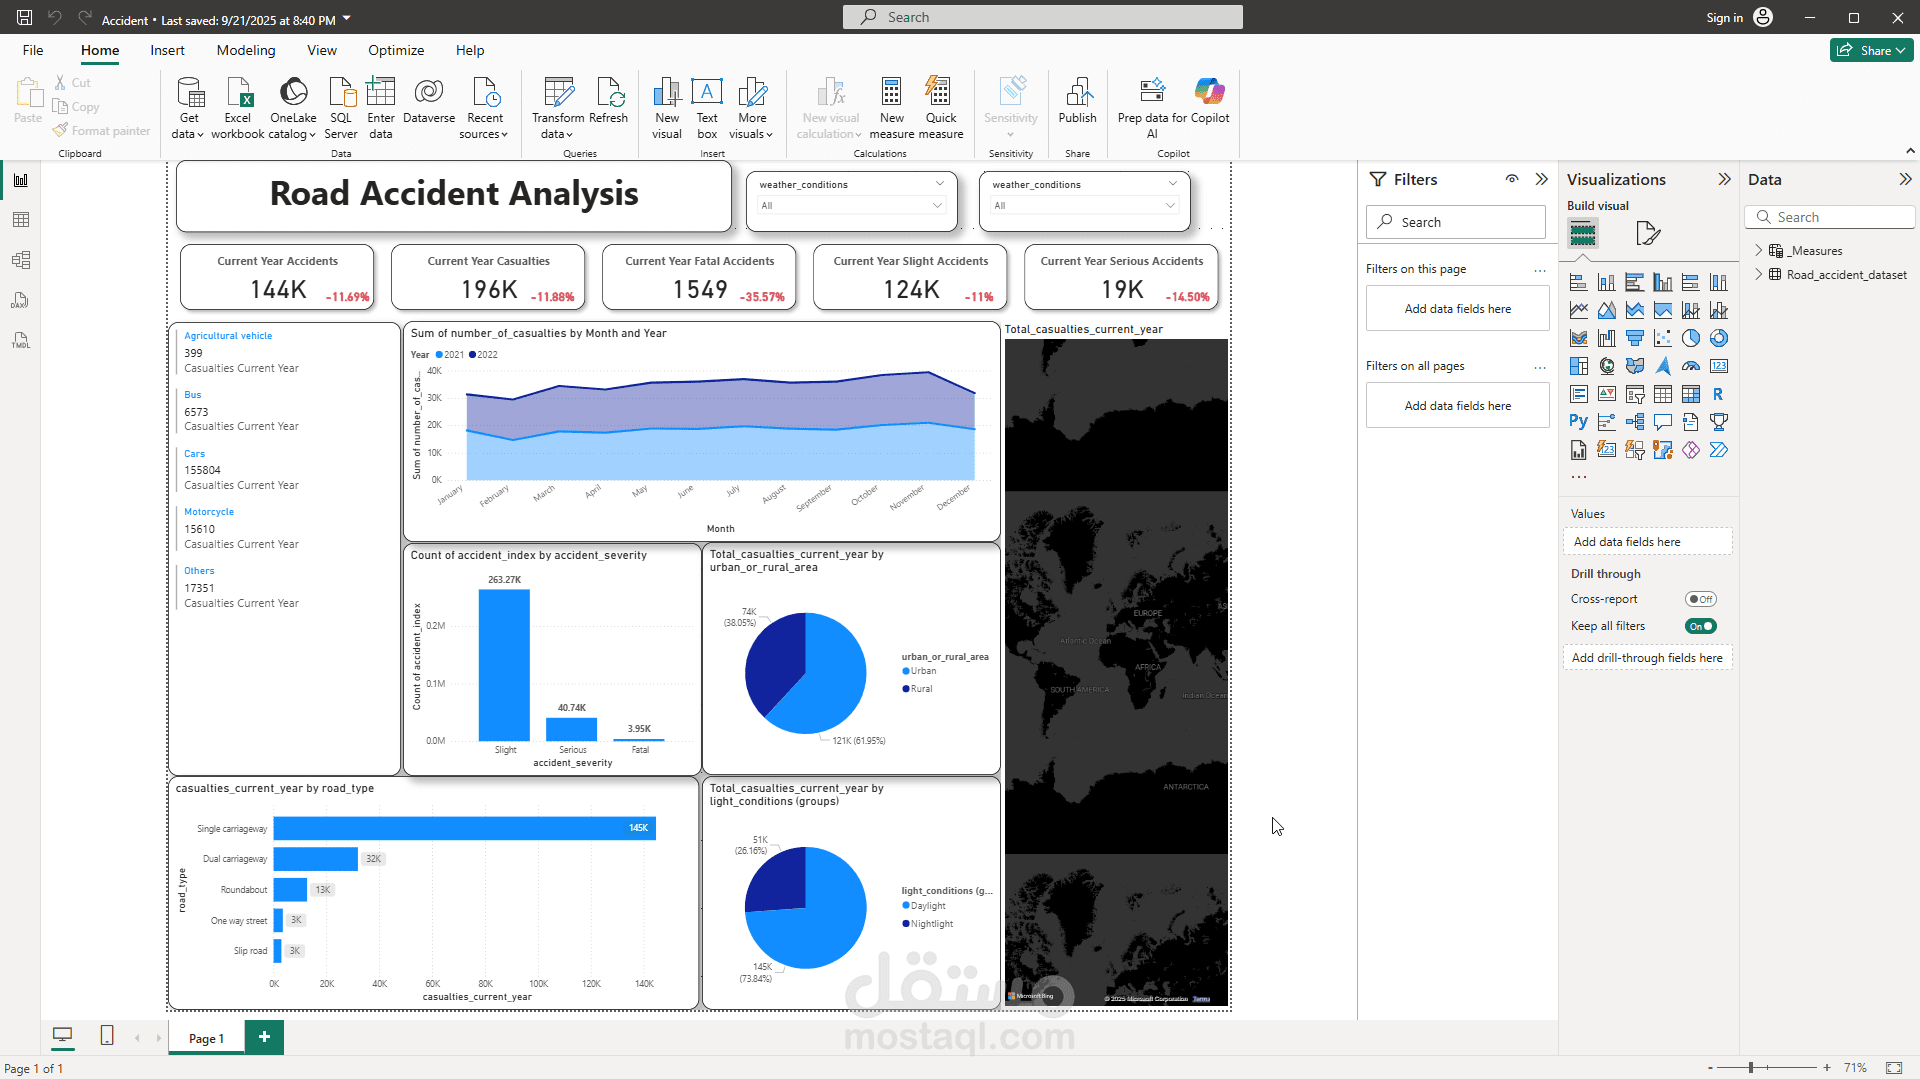Screen dimensions: 1920x1079
Task: Fit page to window
Action: click(x=1894, y=1068)
